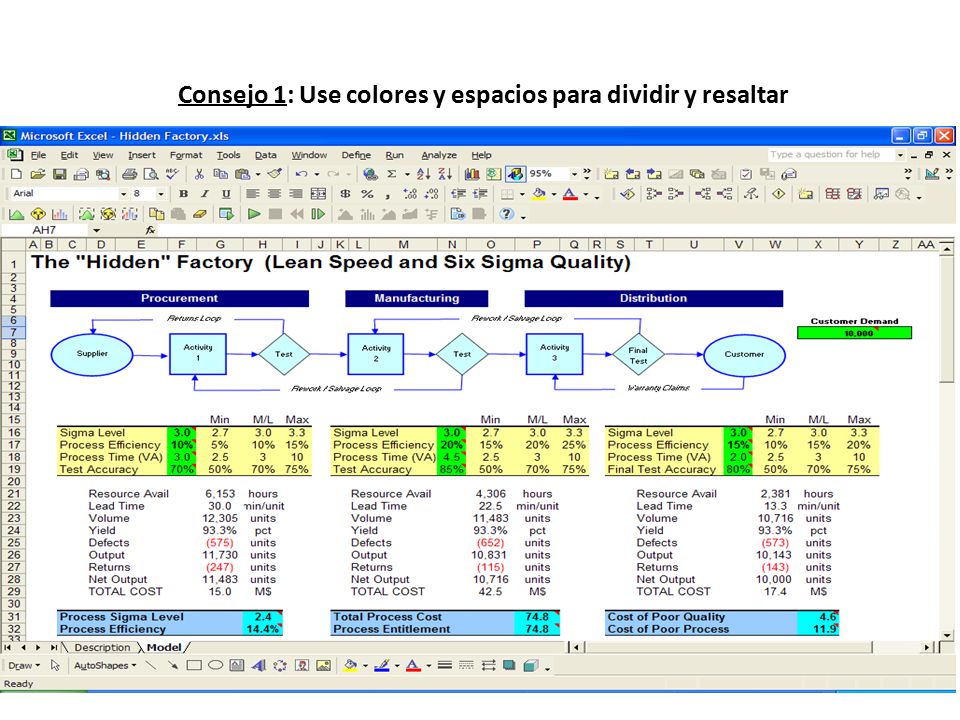This screenshot has width=960, height=720.
Task: Click the Currency Style dollar icon
Action: coord(345,194)
